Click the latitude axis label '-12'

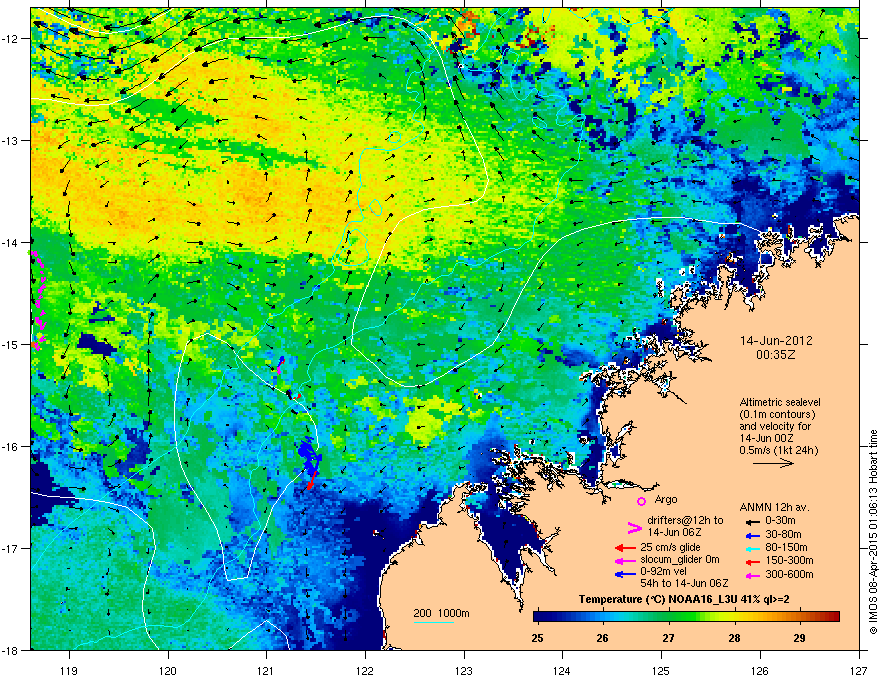pos(11,38)
